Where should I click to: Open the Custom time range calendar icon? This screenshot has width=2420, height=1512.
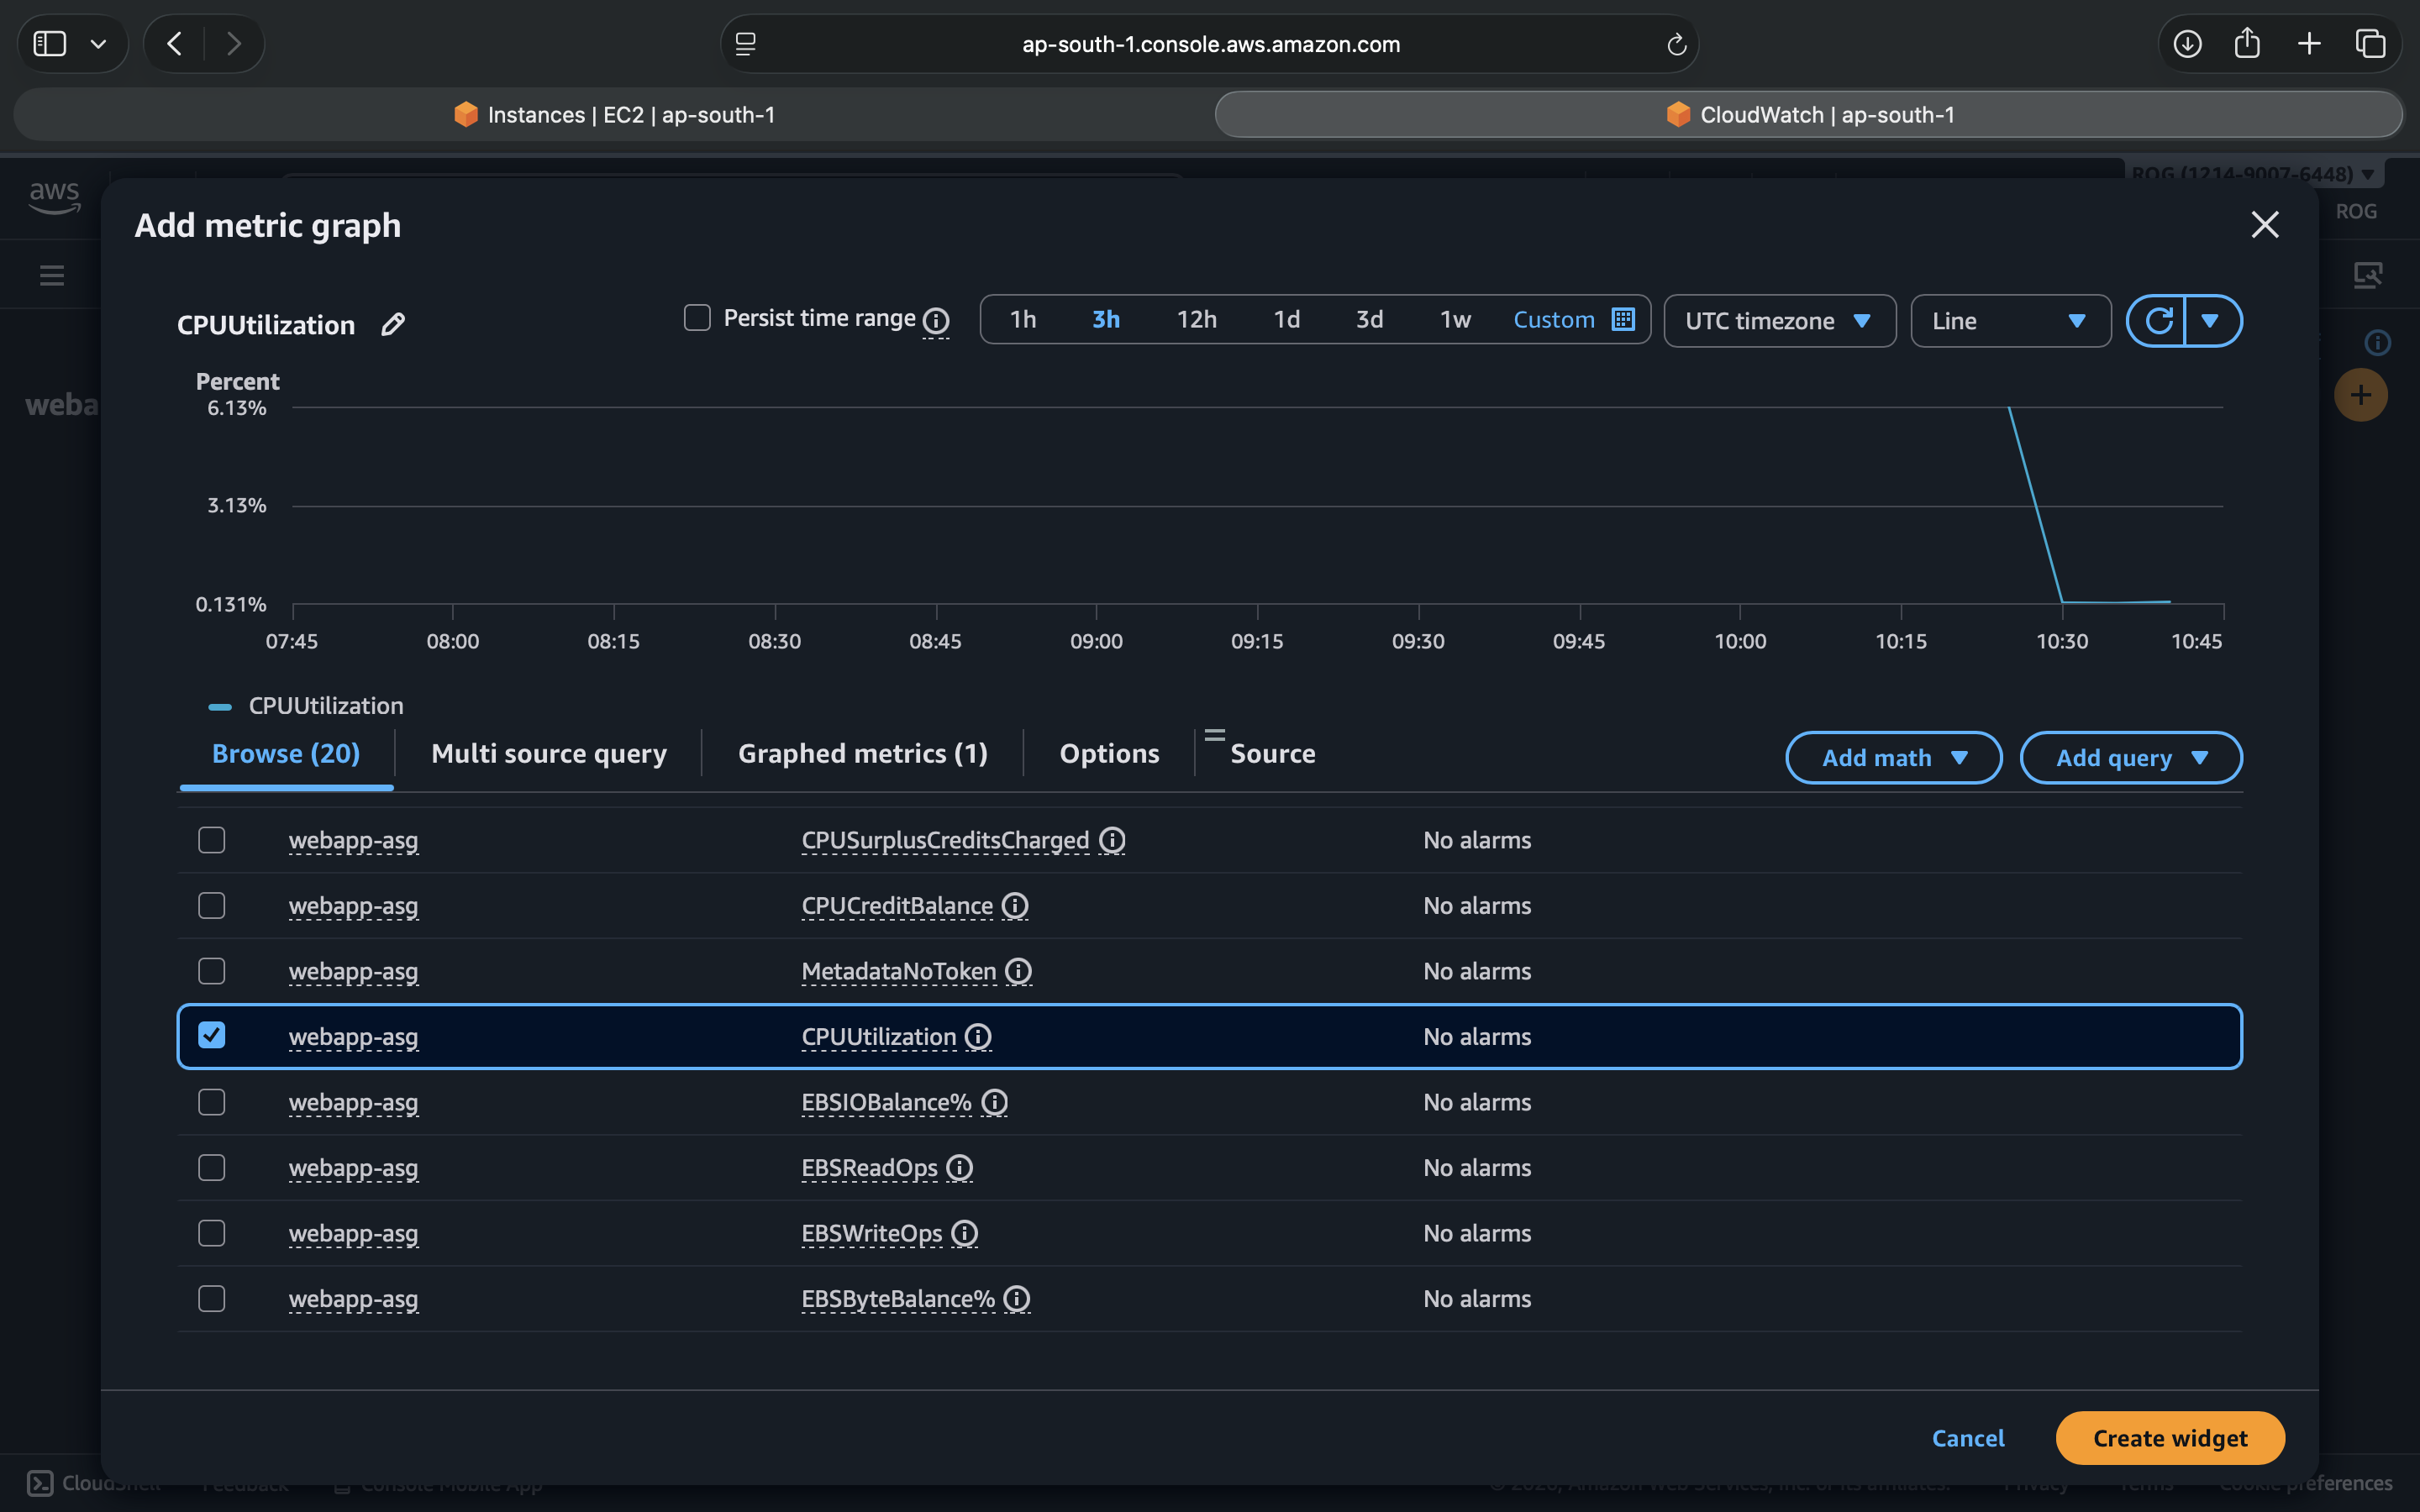pos(1623,319)
